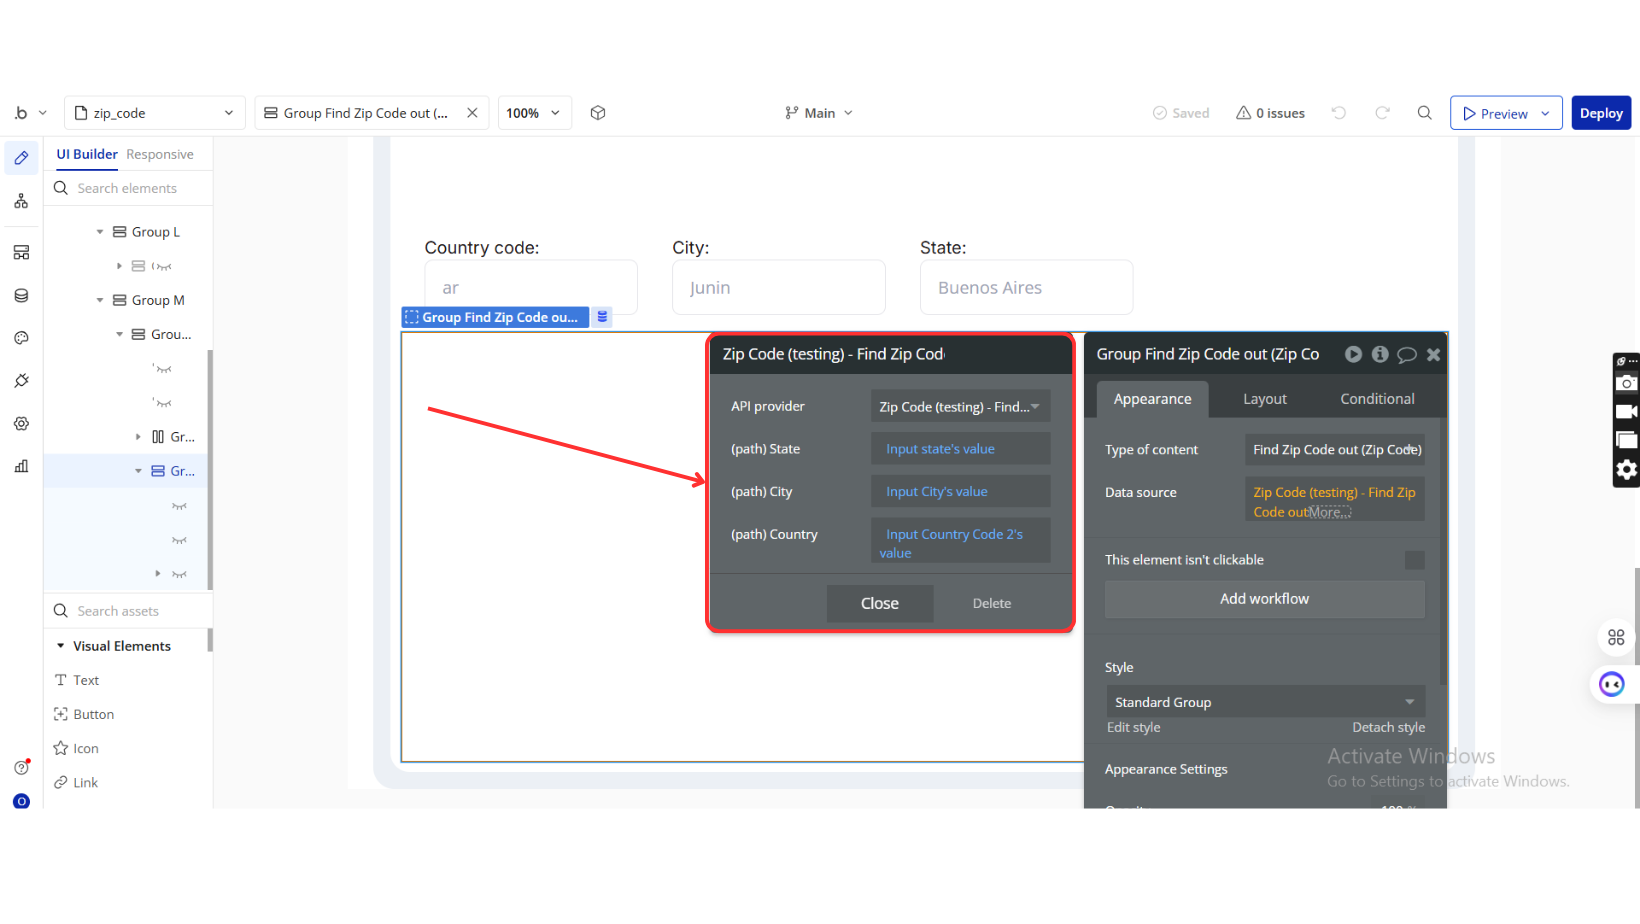Open the Styles palette icon
Viewport: 1640px width, 924px height.
(x=21, y=338)
